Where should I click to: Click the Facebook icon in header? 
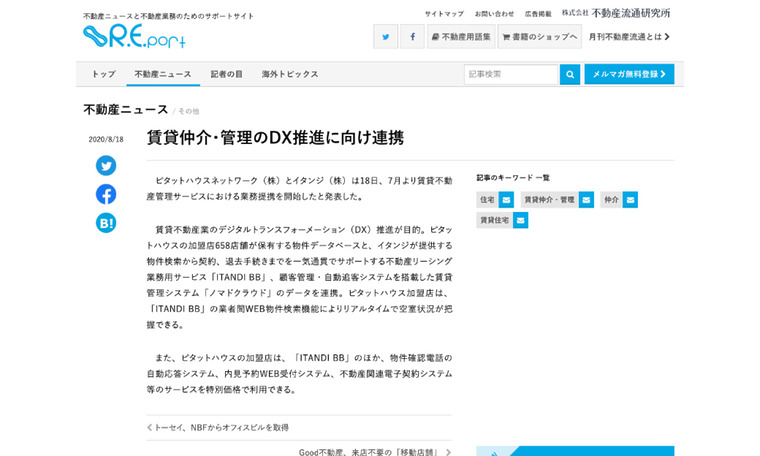click(412, 37)
